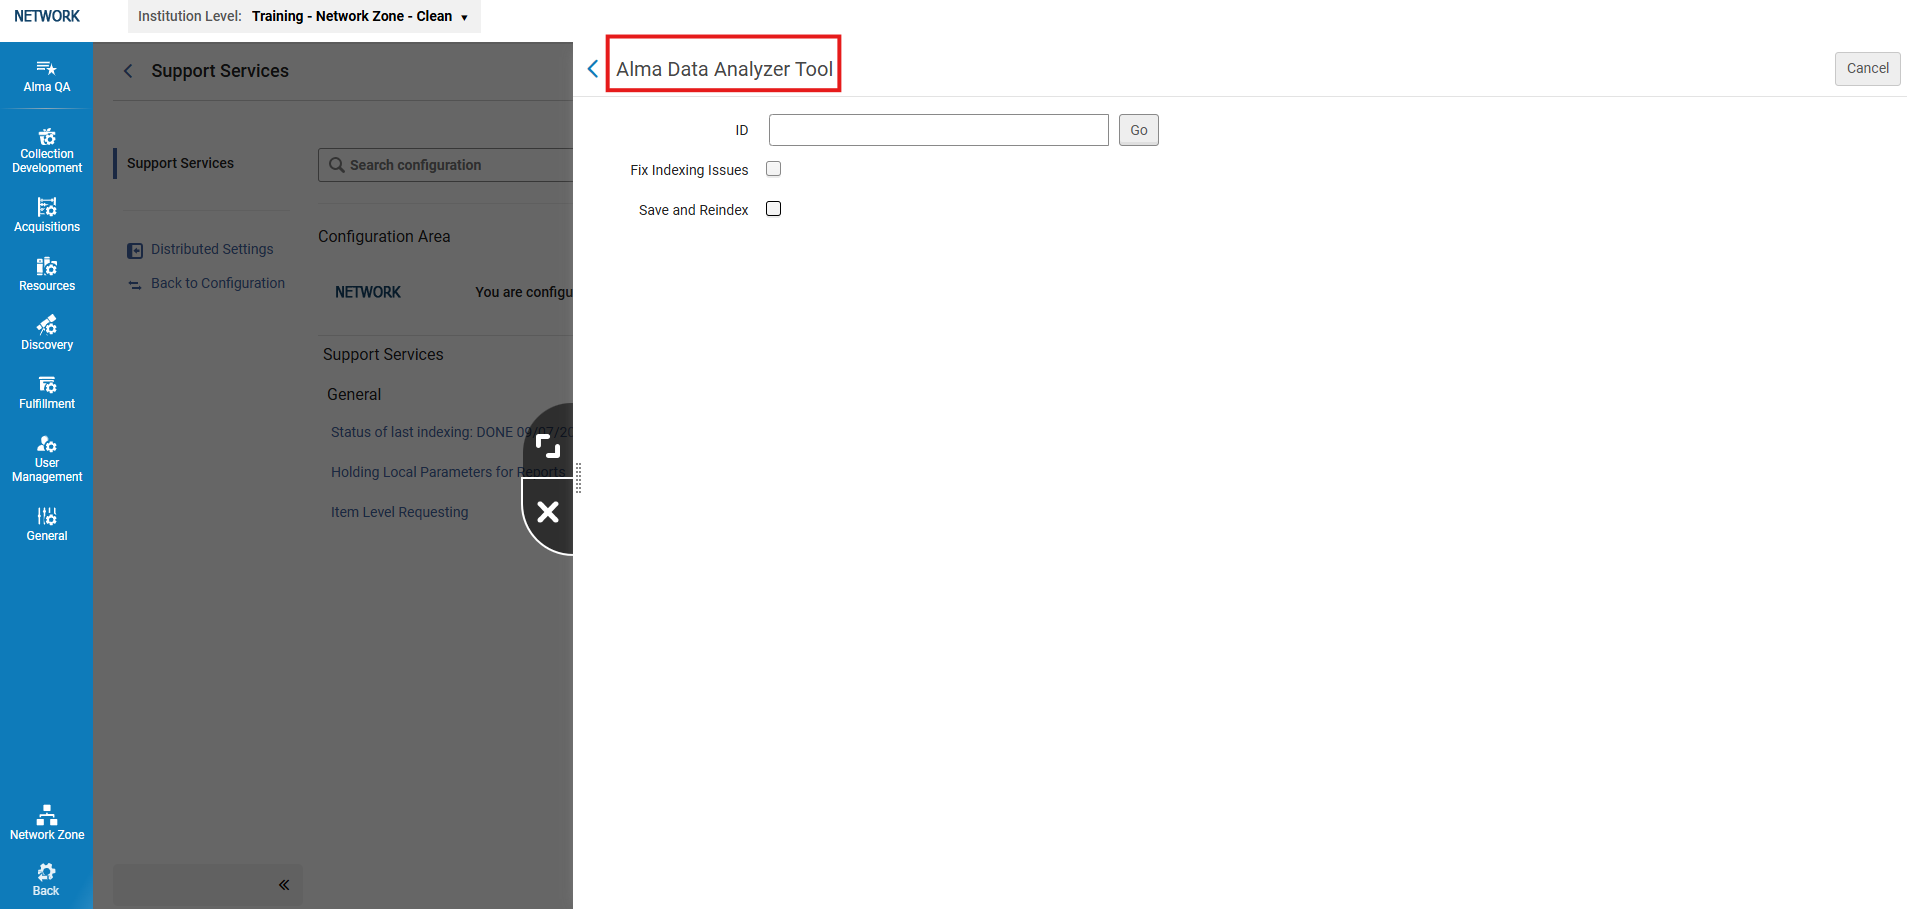Enable the Fix Indexing Issues checkbox
1907x909 pixels.
click(x=772, y=168)
